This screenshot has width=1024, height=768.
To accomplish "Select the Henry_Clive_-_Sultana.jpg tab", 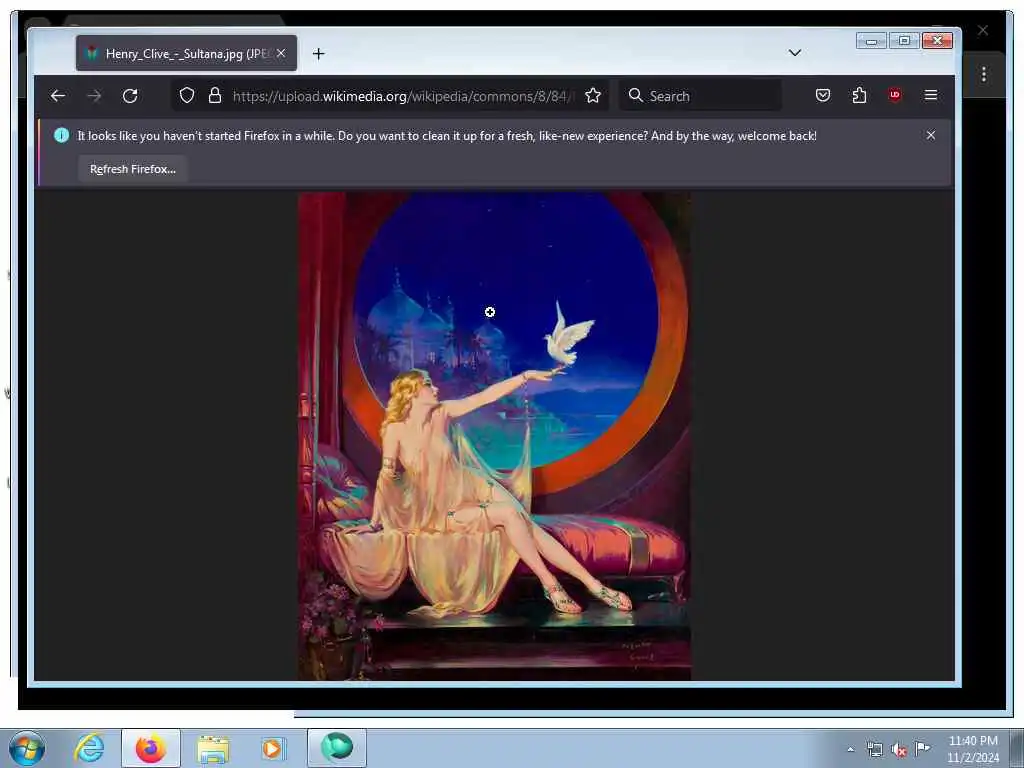I will [186, 53].
